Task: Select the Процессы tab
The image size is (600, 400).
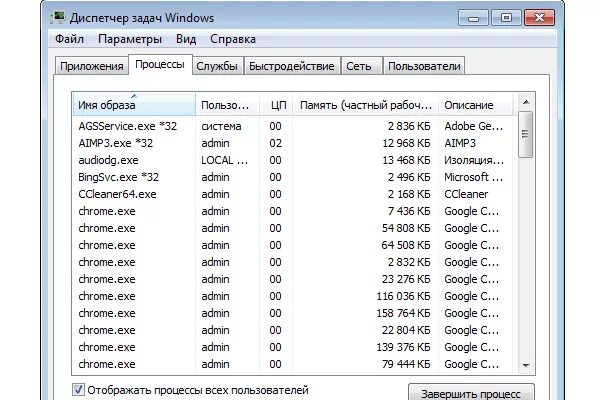Action: 160,64
